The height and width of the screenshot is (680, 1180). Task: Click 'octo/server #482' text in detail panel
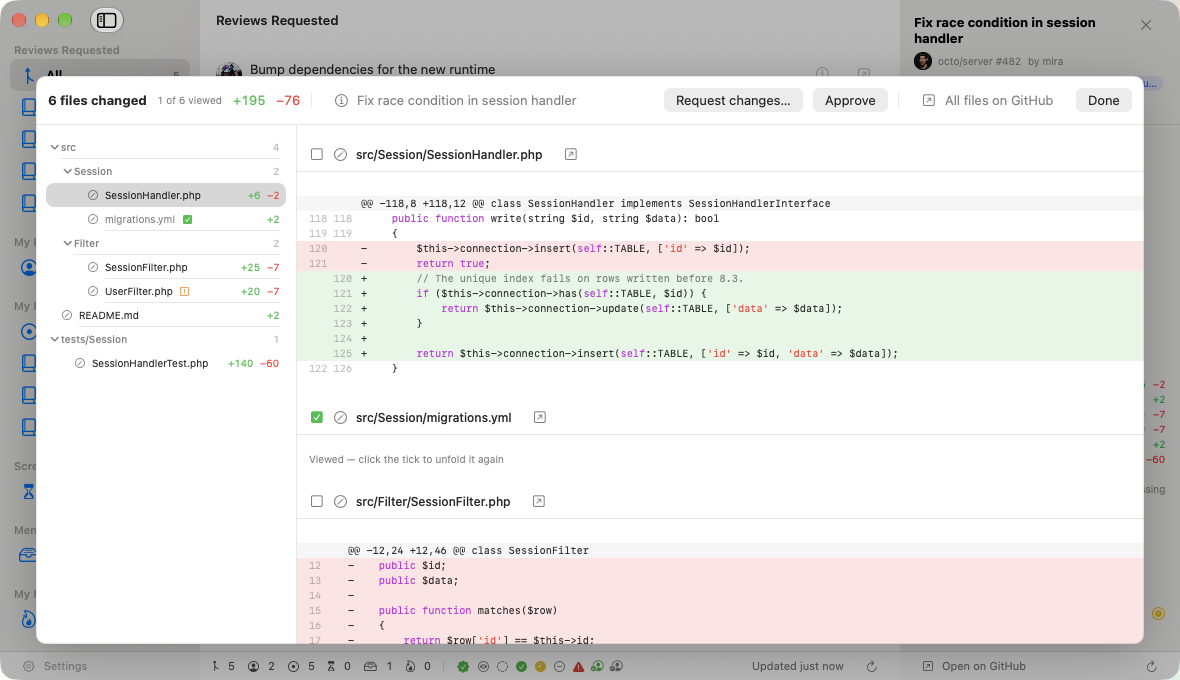click(979, 62)
